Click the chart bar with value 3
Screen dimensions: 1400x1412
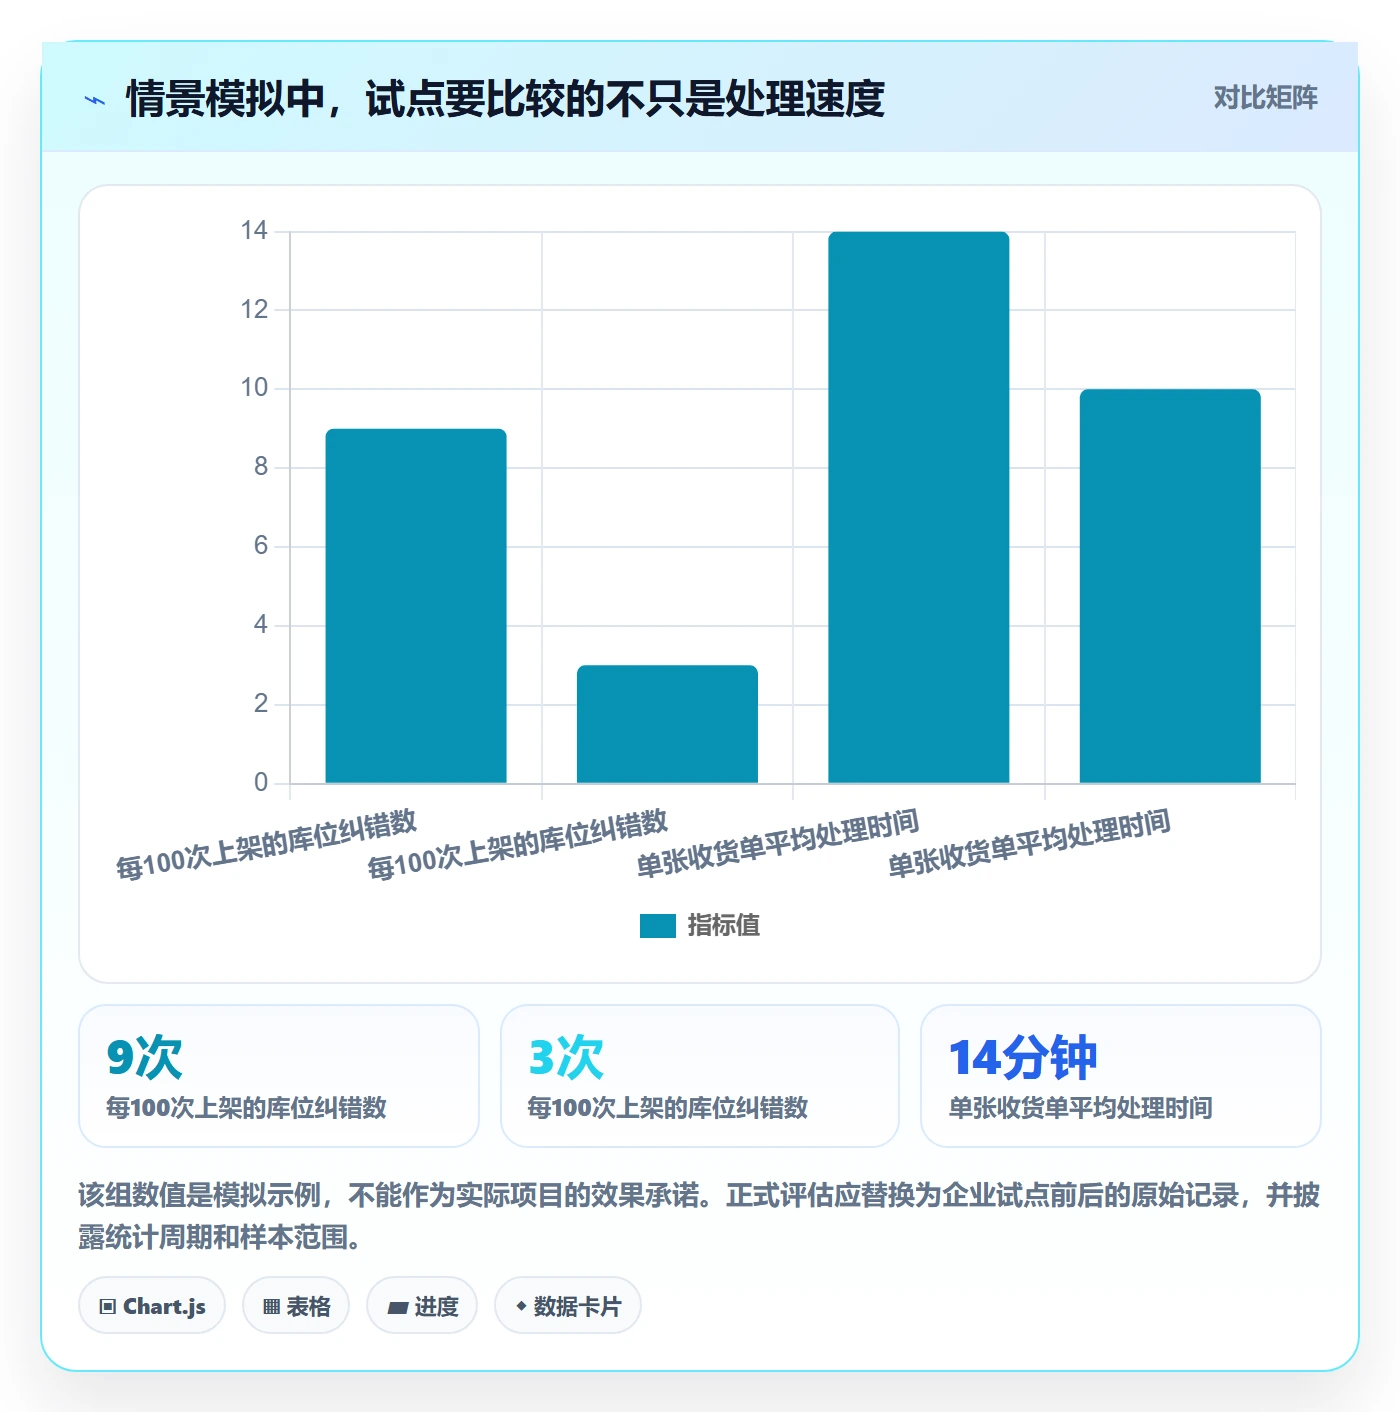point(667,724)
